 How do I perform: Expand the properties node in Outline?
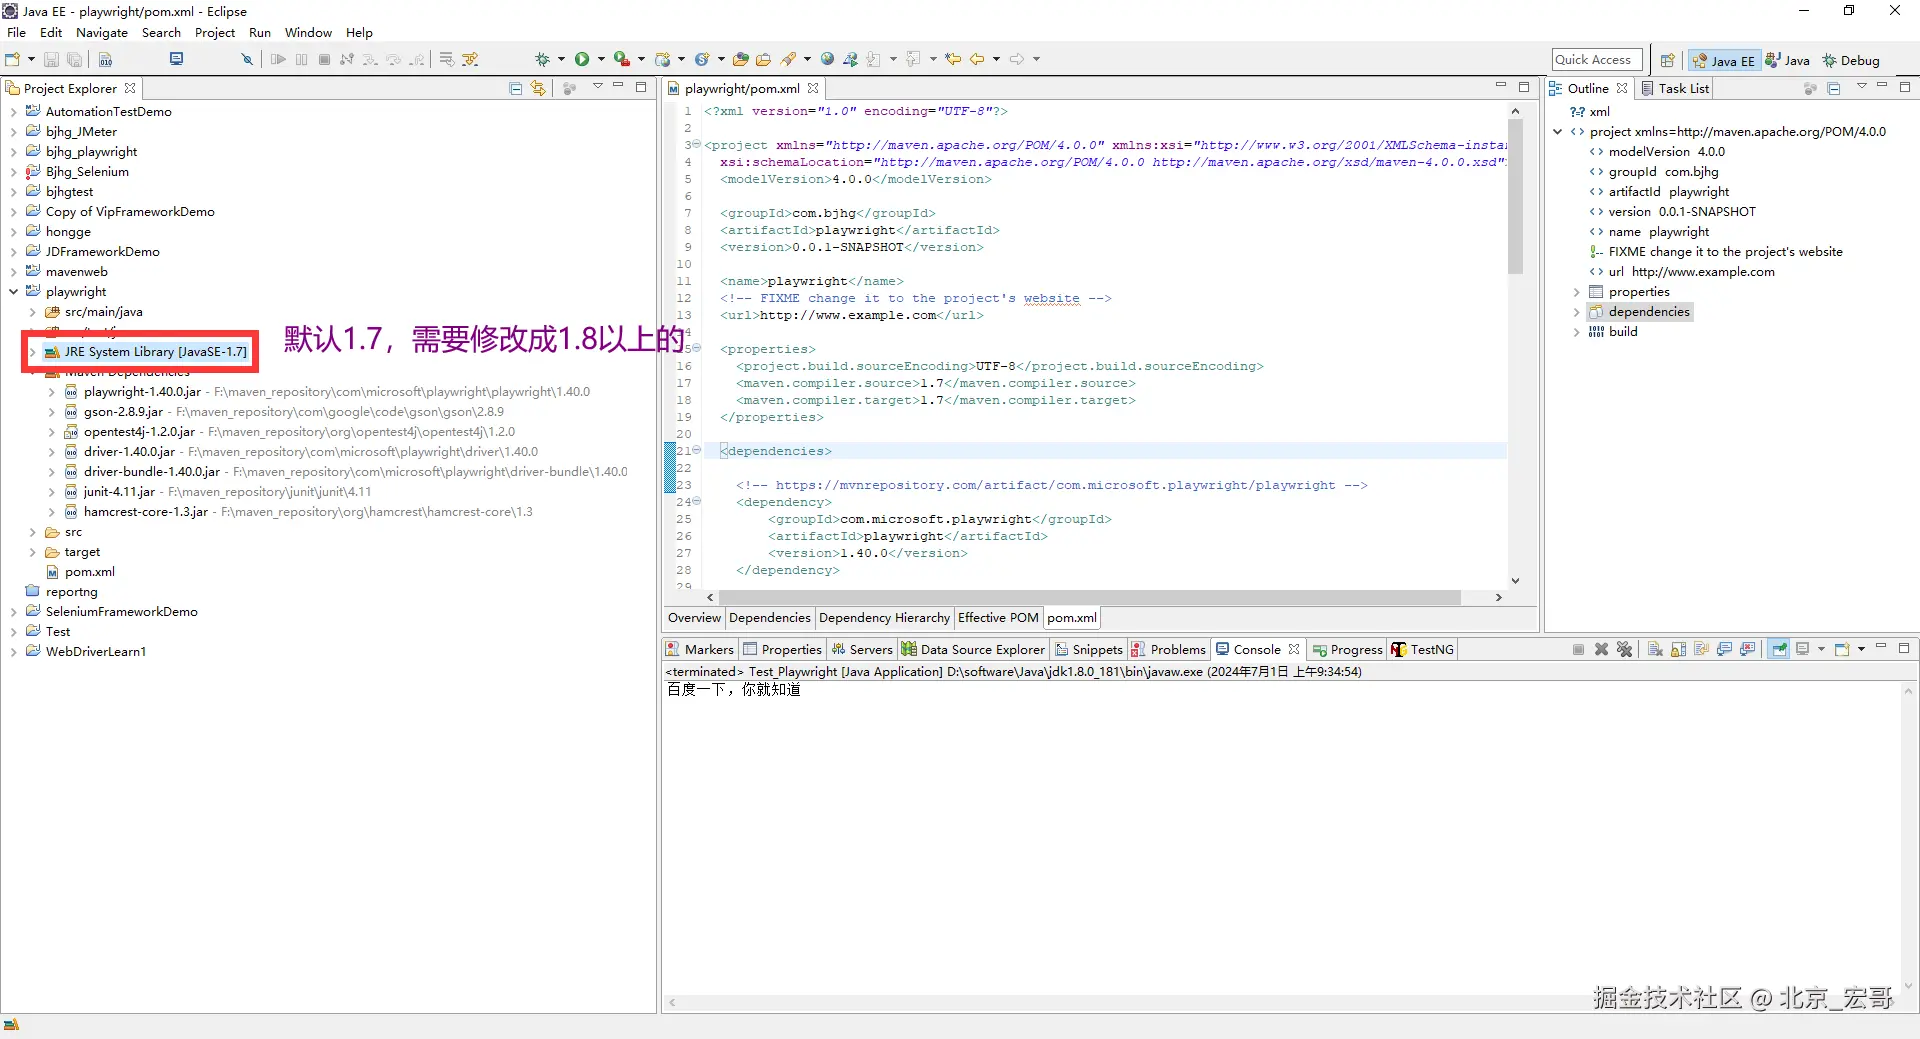pyautogui.click(x=1577, y=292)
